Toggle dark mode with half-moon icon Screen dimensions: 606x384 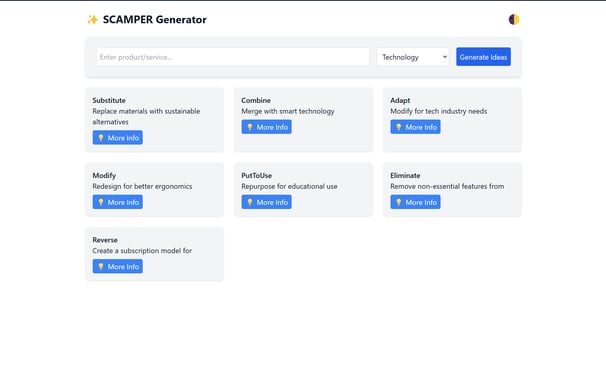[514, 19]
